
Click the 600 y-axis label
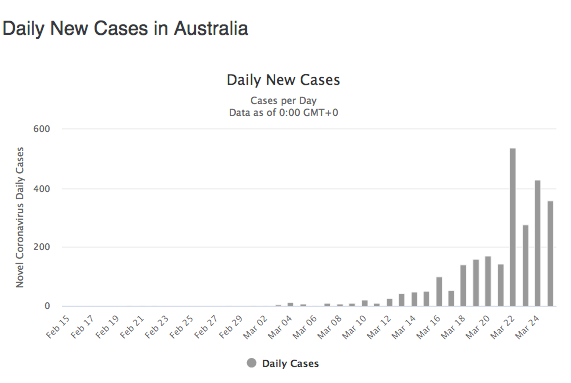(x=42, y=129)
